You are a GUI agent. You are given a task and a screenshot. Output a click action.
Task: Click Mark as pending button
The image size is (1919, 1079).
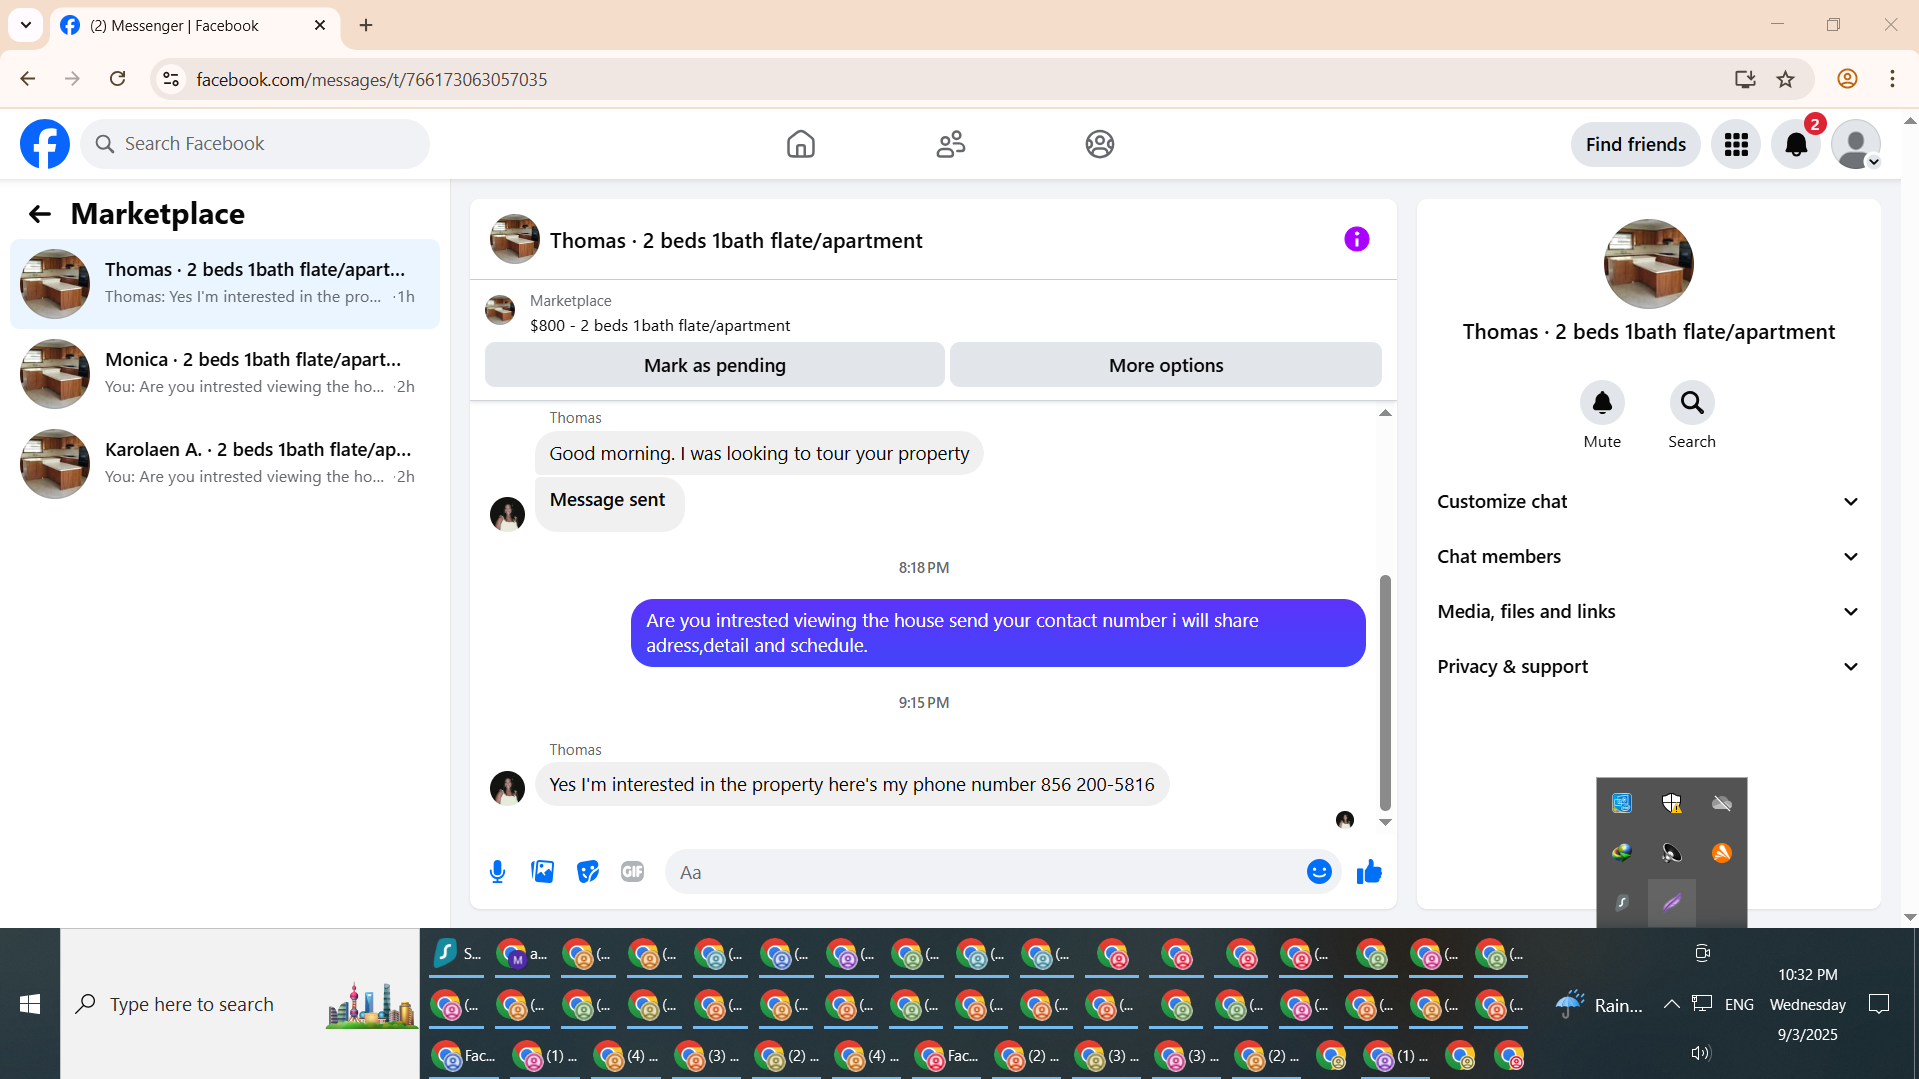coord(714,365)
